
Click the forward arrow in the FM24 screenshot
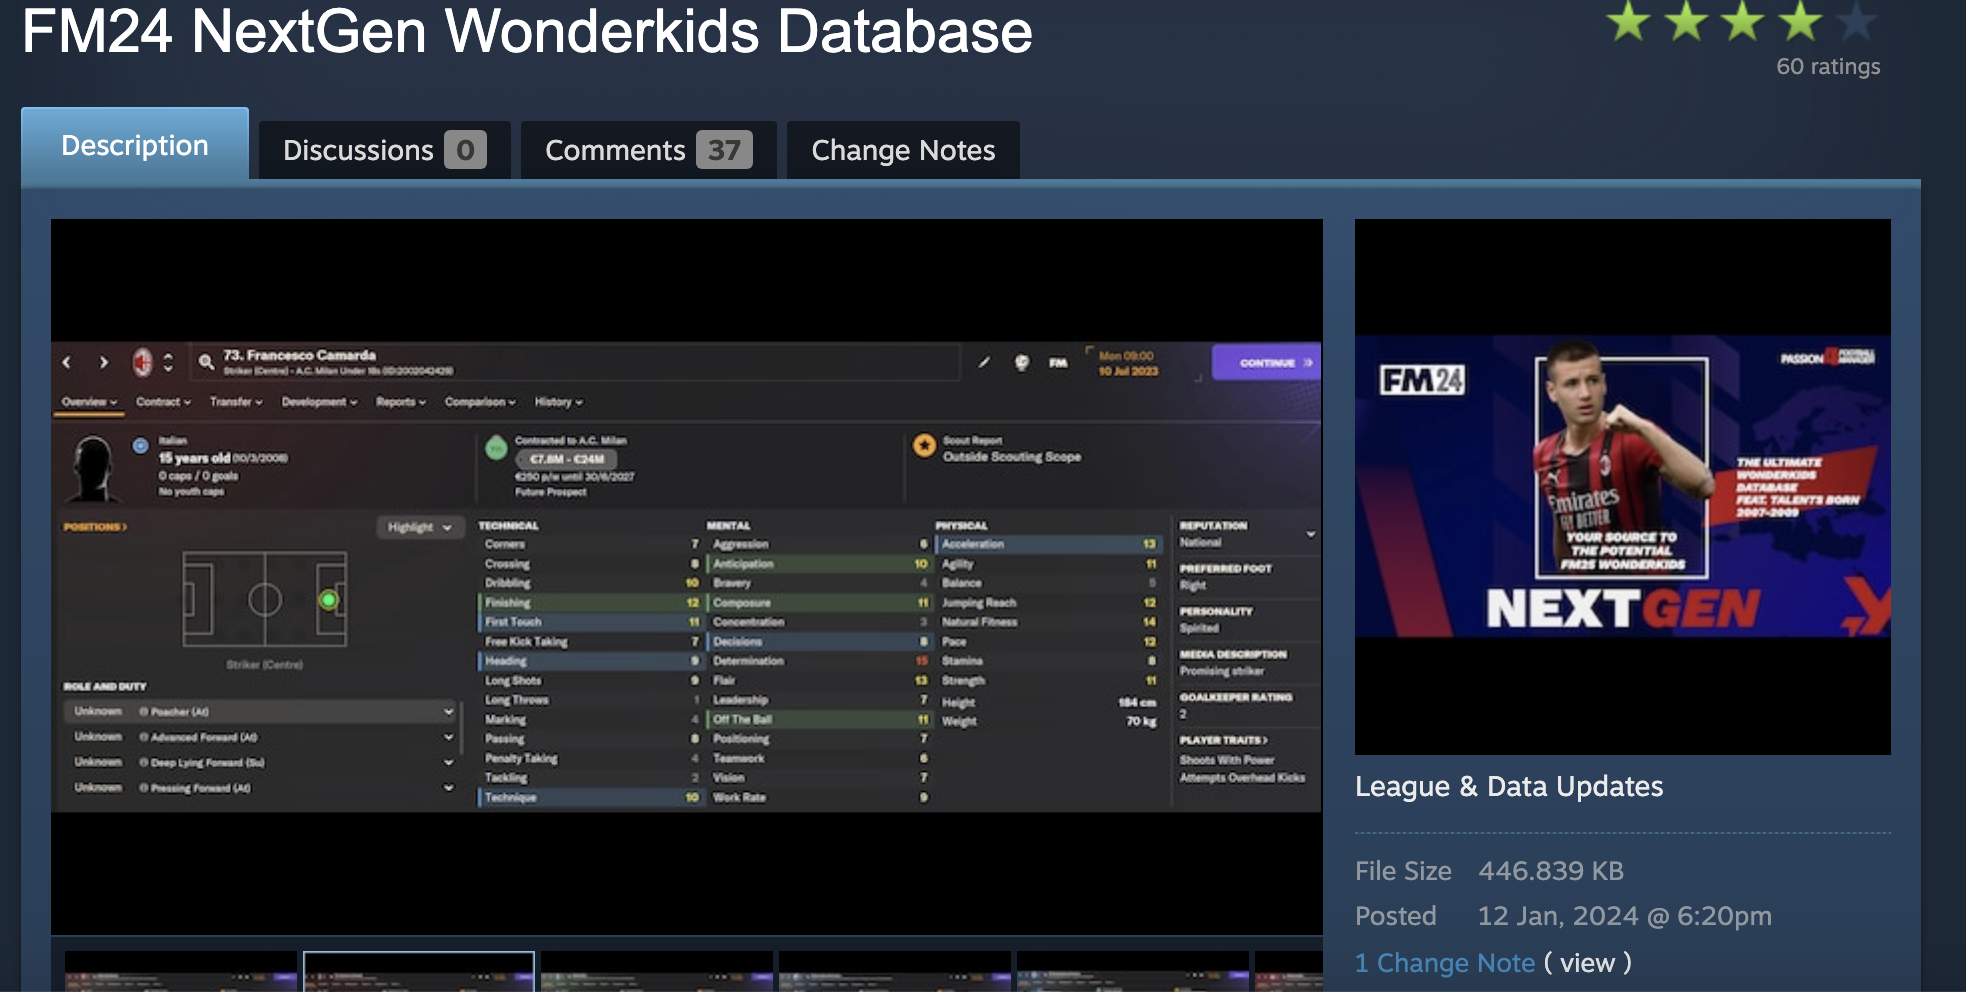[103, 362]
